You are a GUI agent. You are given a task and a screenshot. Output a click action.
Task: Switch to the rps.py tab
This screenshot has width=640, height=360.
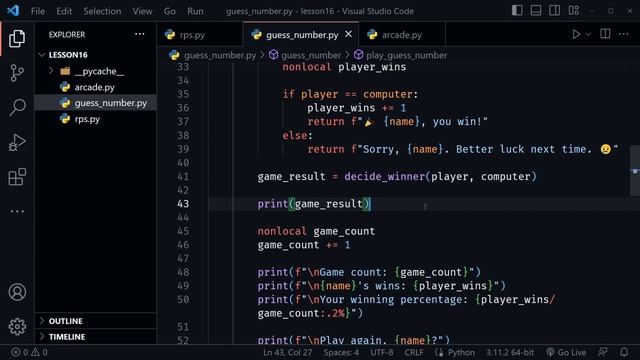199,35
